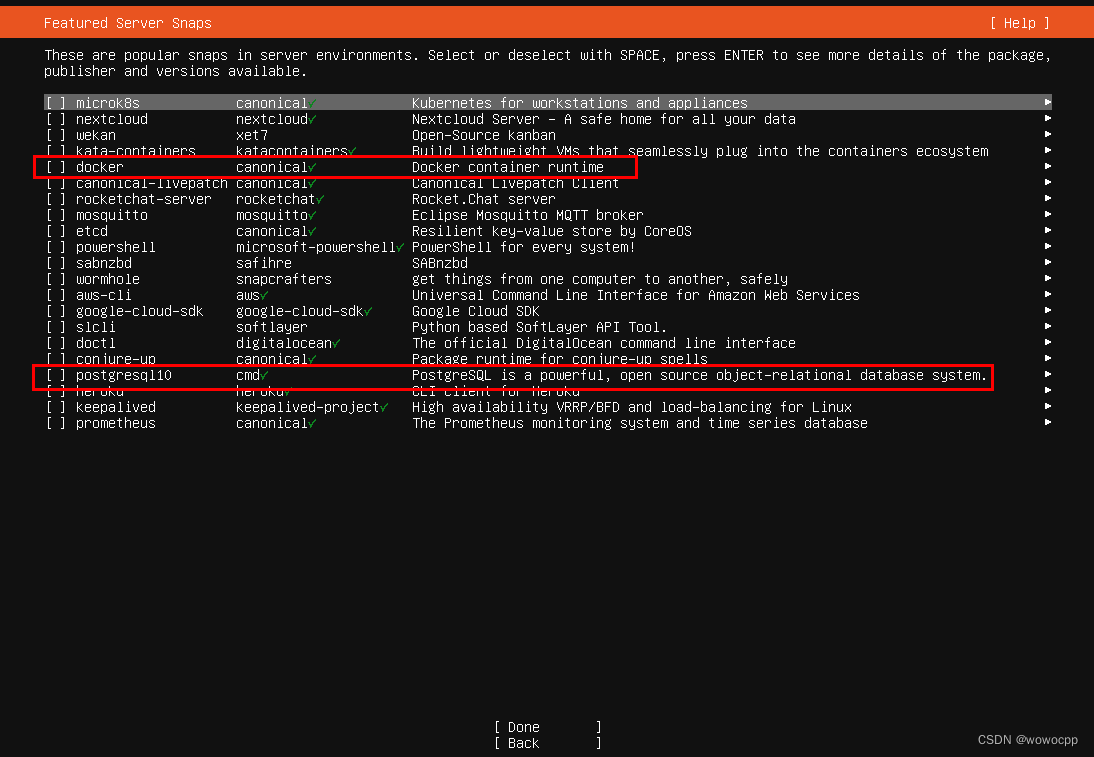
Task: Expand details arrow for keepalived row
Action: coord(1047,407)
